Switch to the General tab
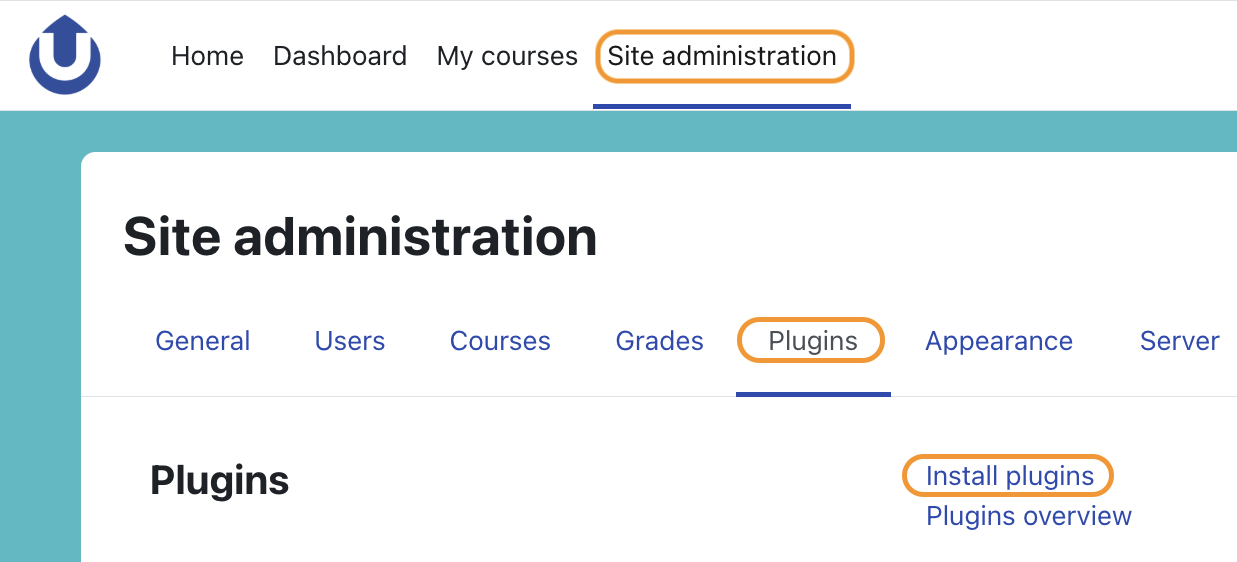The image size is (1237, 562). click(x=203, y=341)
